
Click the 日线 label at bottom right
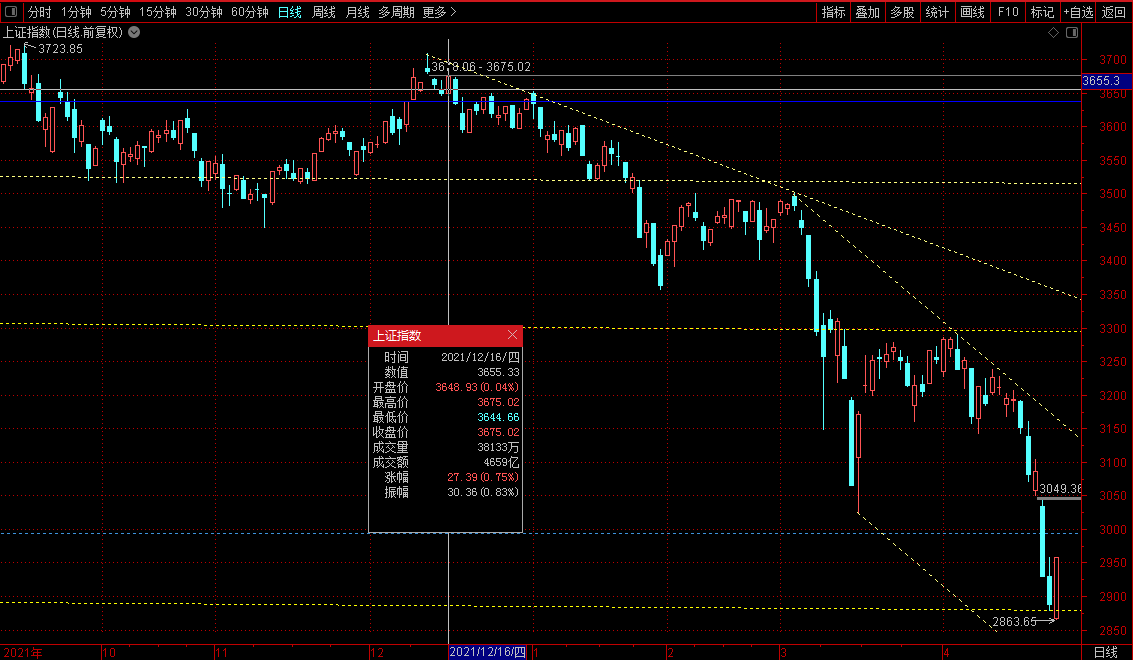click(x=1105, y=652)
